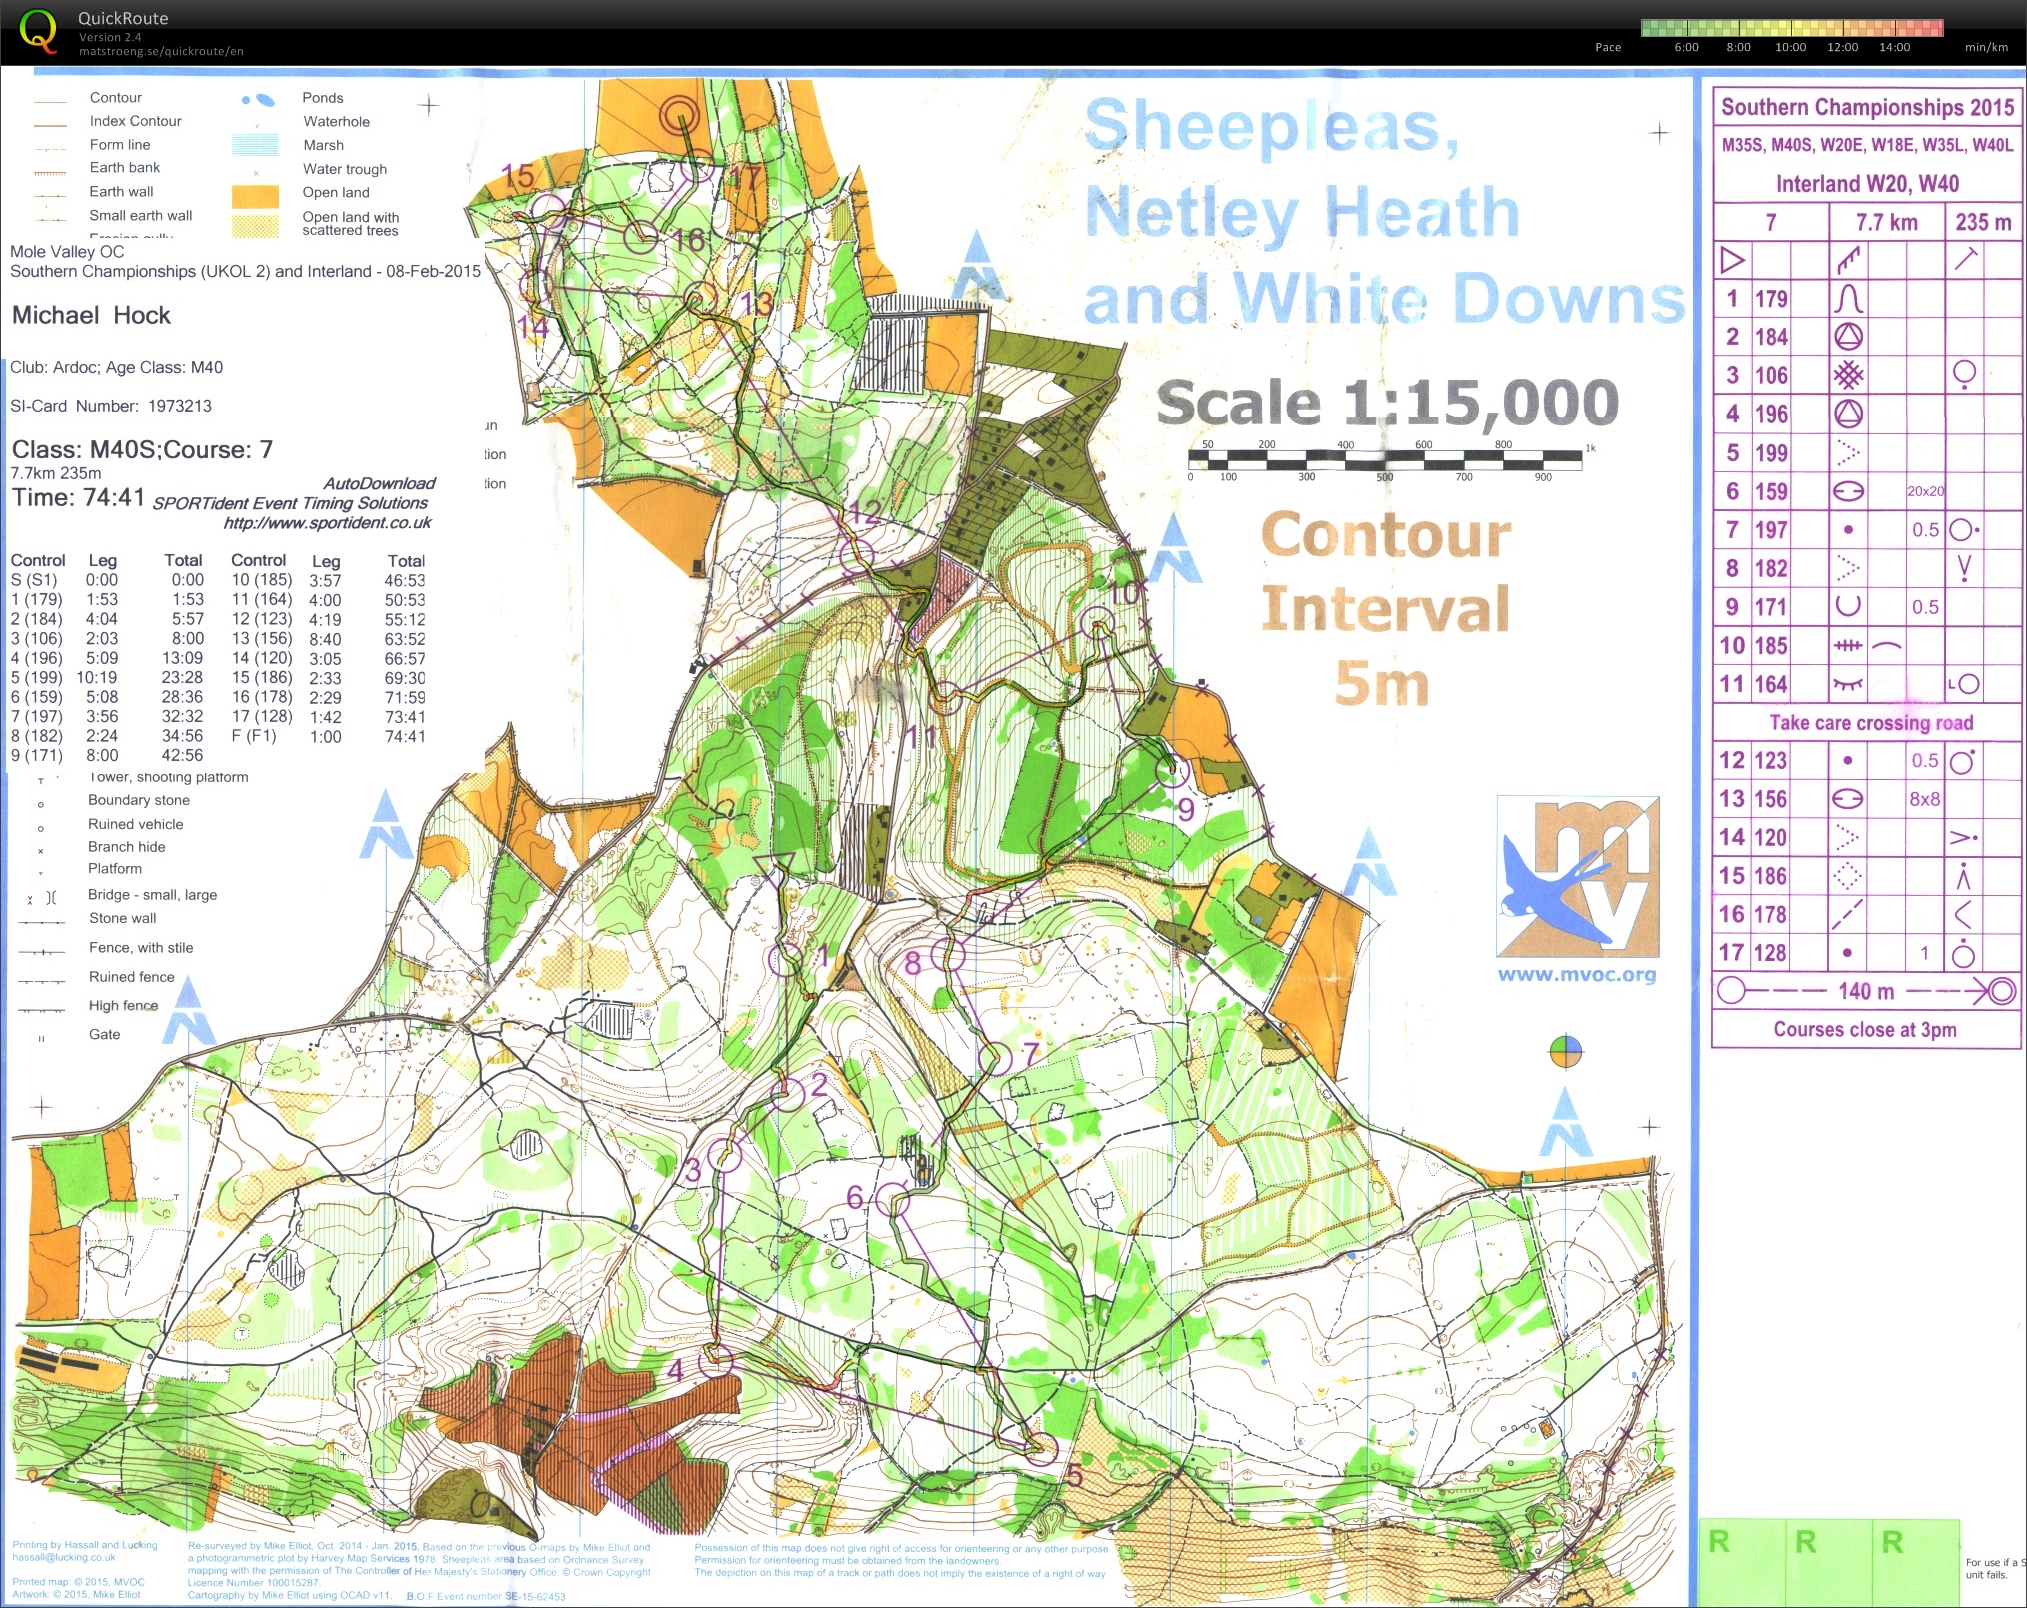This screenshot has height=1608, width=2027.
Task: Select control circle 8 on the map
Action: [x=948, y=955]
